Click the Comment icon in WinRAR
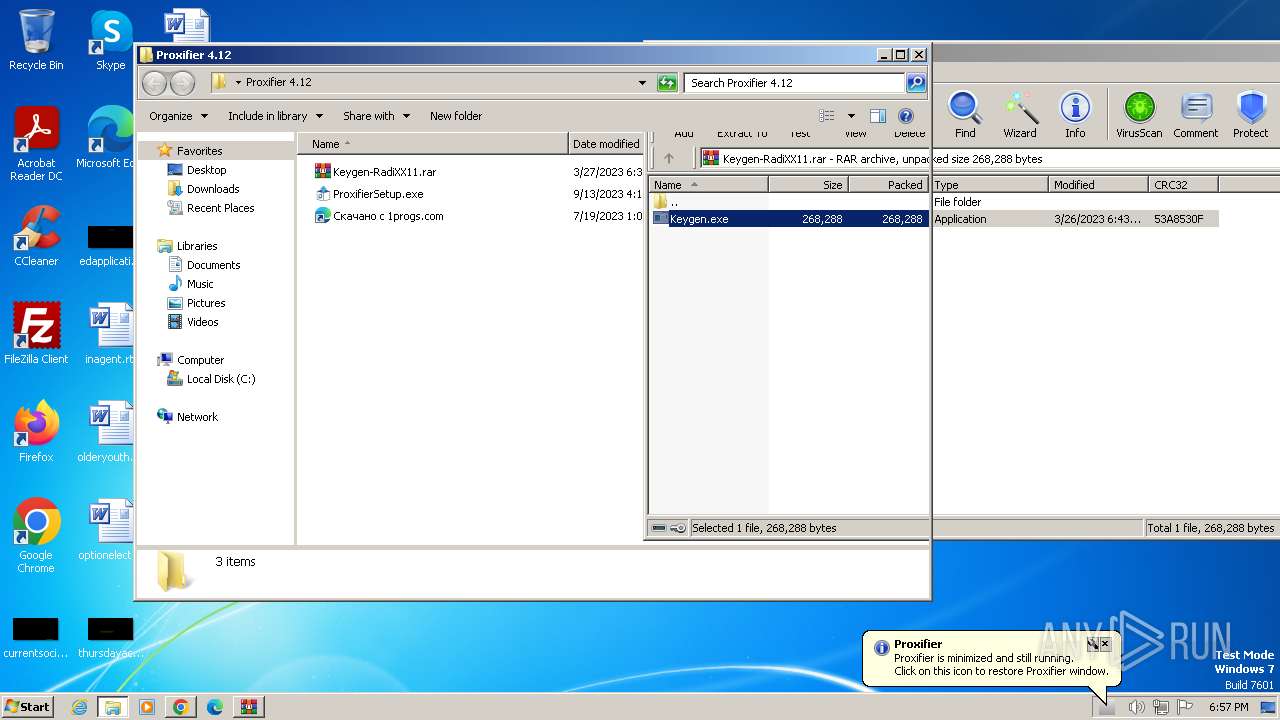This screenshot has width=1280, height=720. coord(1195,115)
